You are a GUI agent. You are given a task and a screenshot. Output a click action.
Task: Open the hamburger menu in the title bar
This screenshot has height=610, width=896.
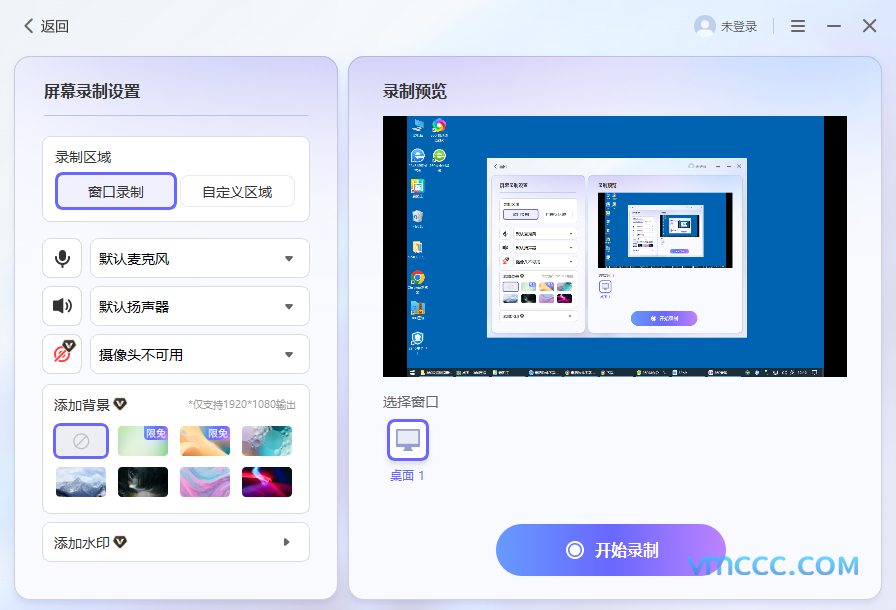point(798,27)
